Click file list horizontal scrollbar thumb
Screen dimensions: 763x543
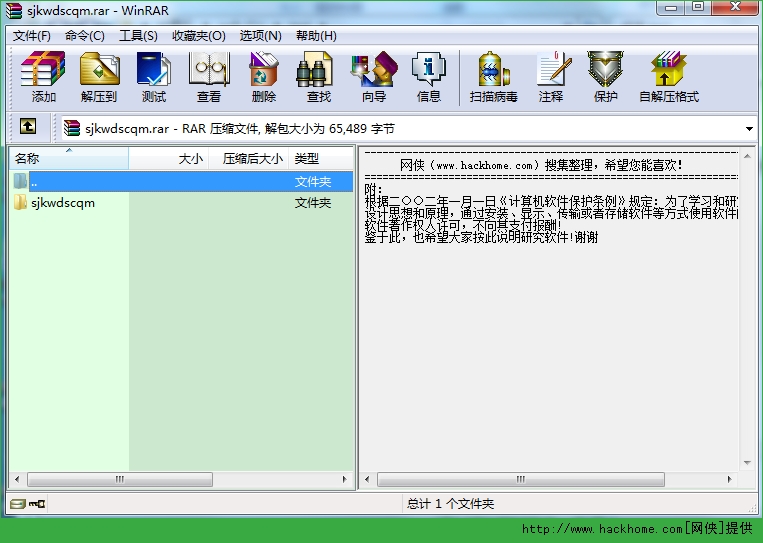coord(120,479)
